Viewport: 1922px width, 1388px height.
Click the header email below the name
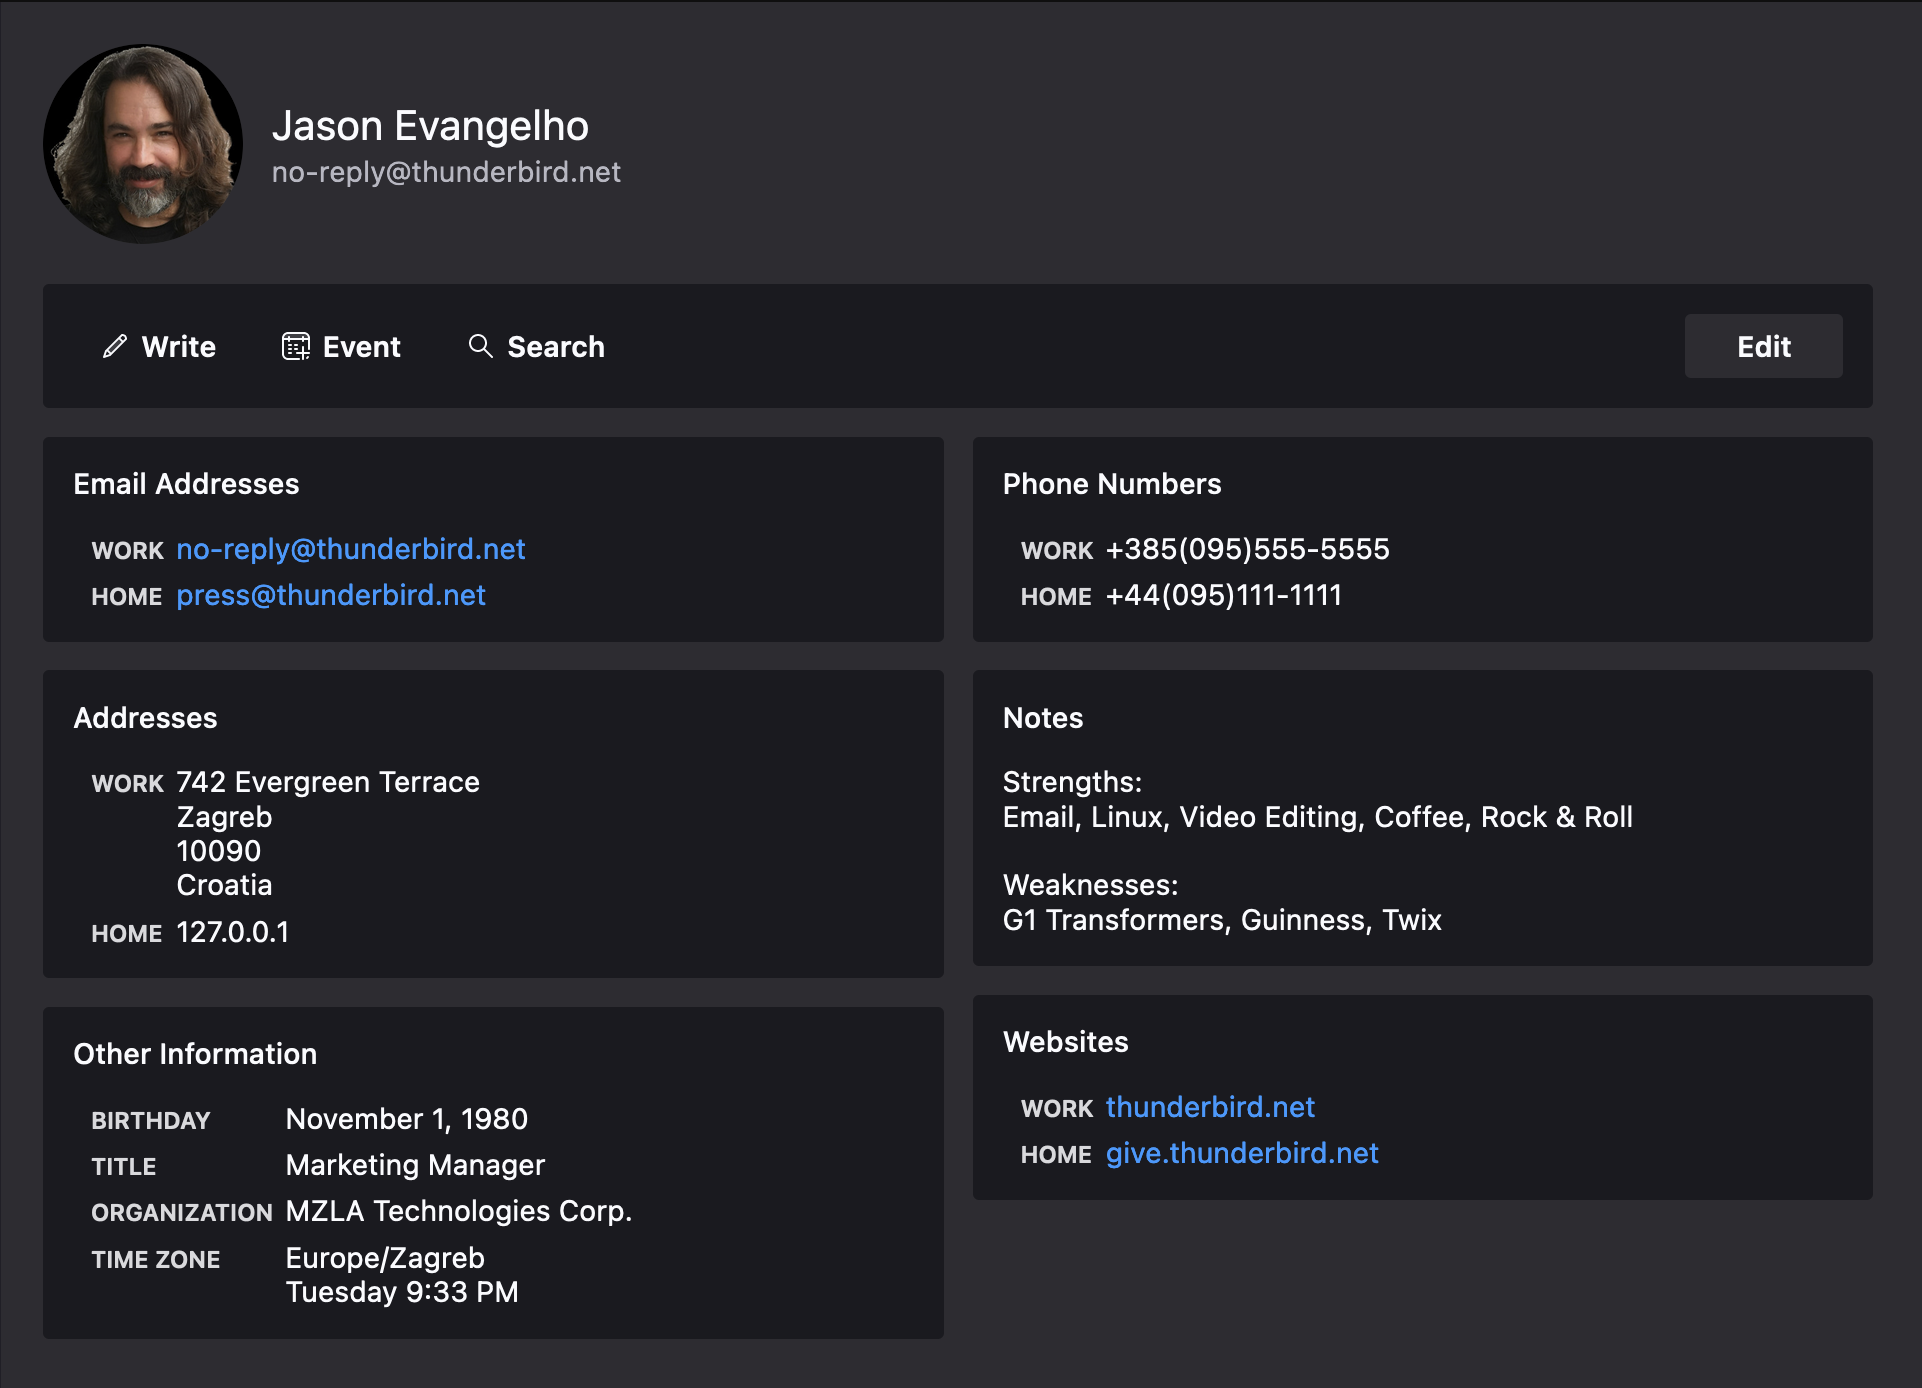click(x=446, y=172)
